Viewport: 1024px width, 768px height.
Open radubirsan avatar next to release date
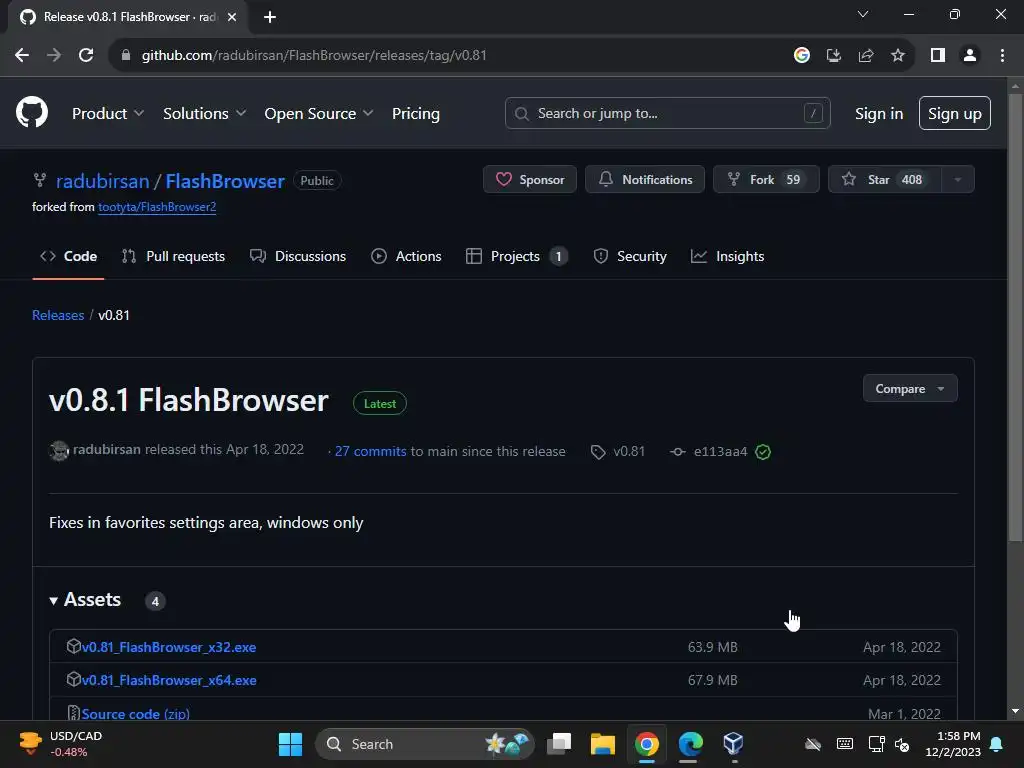pos(59,451)
